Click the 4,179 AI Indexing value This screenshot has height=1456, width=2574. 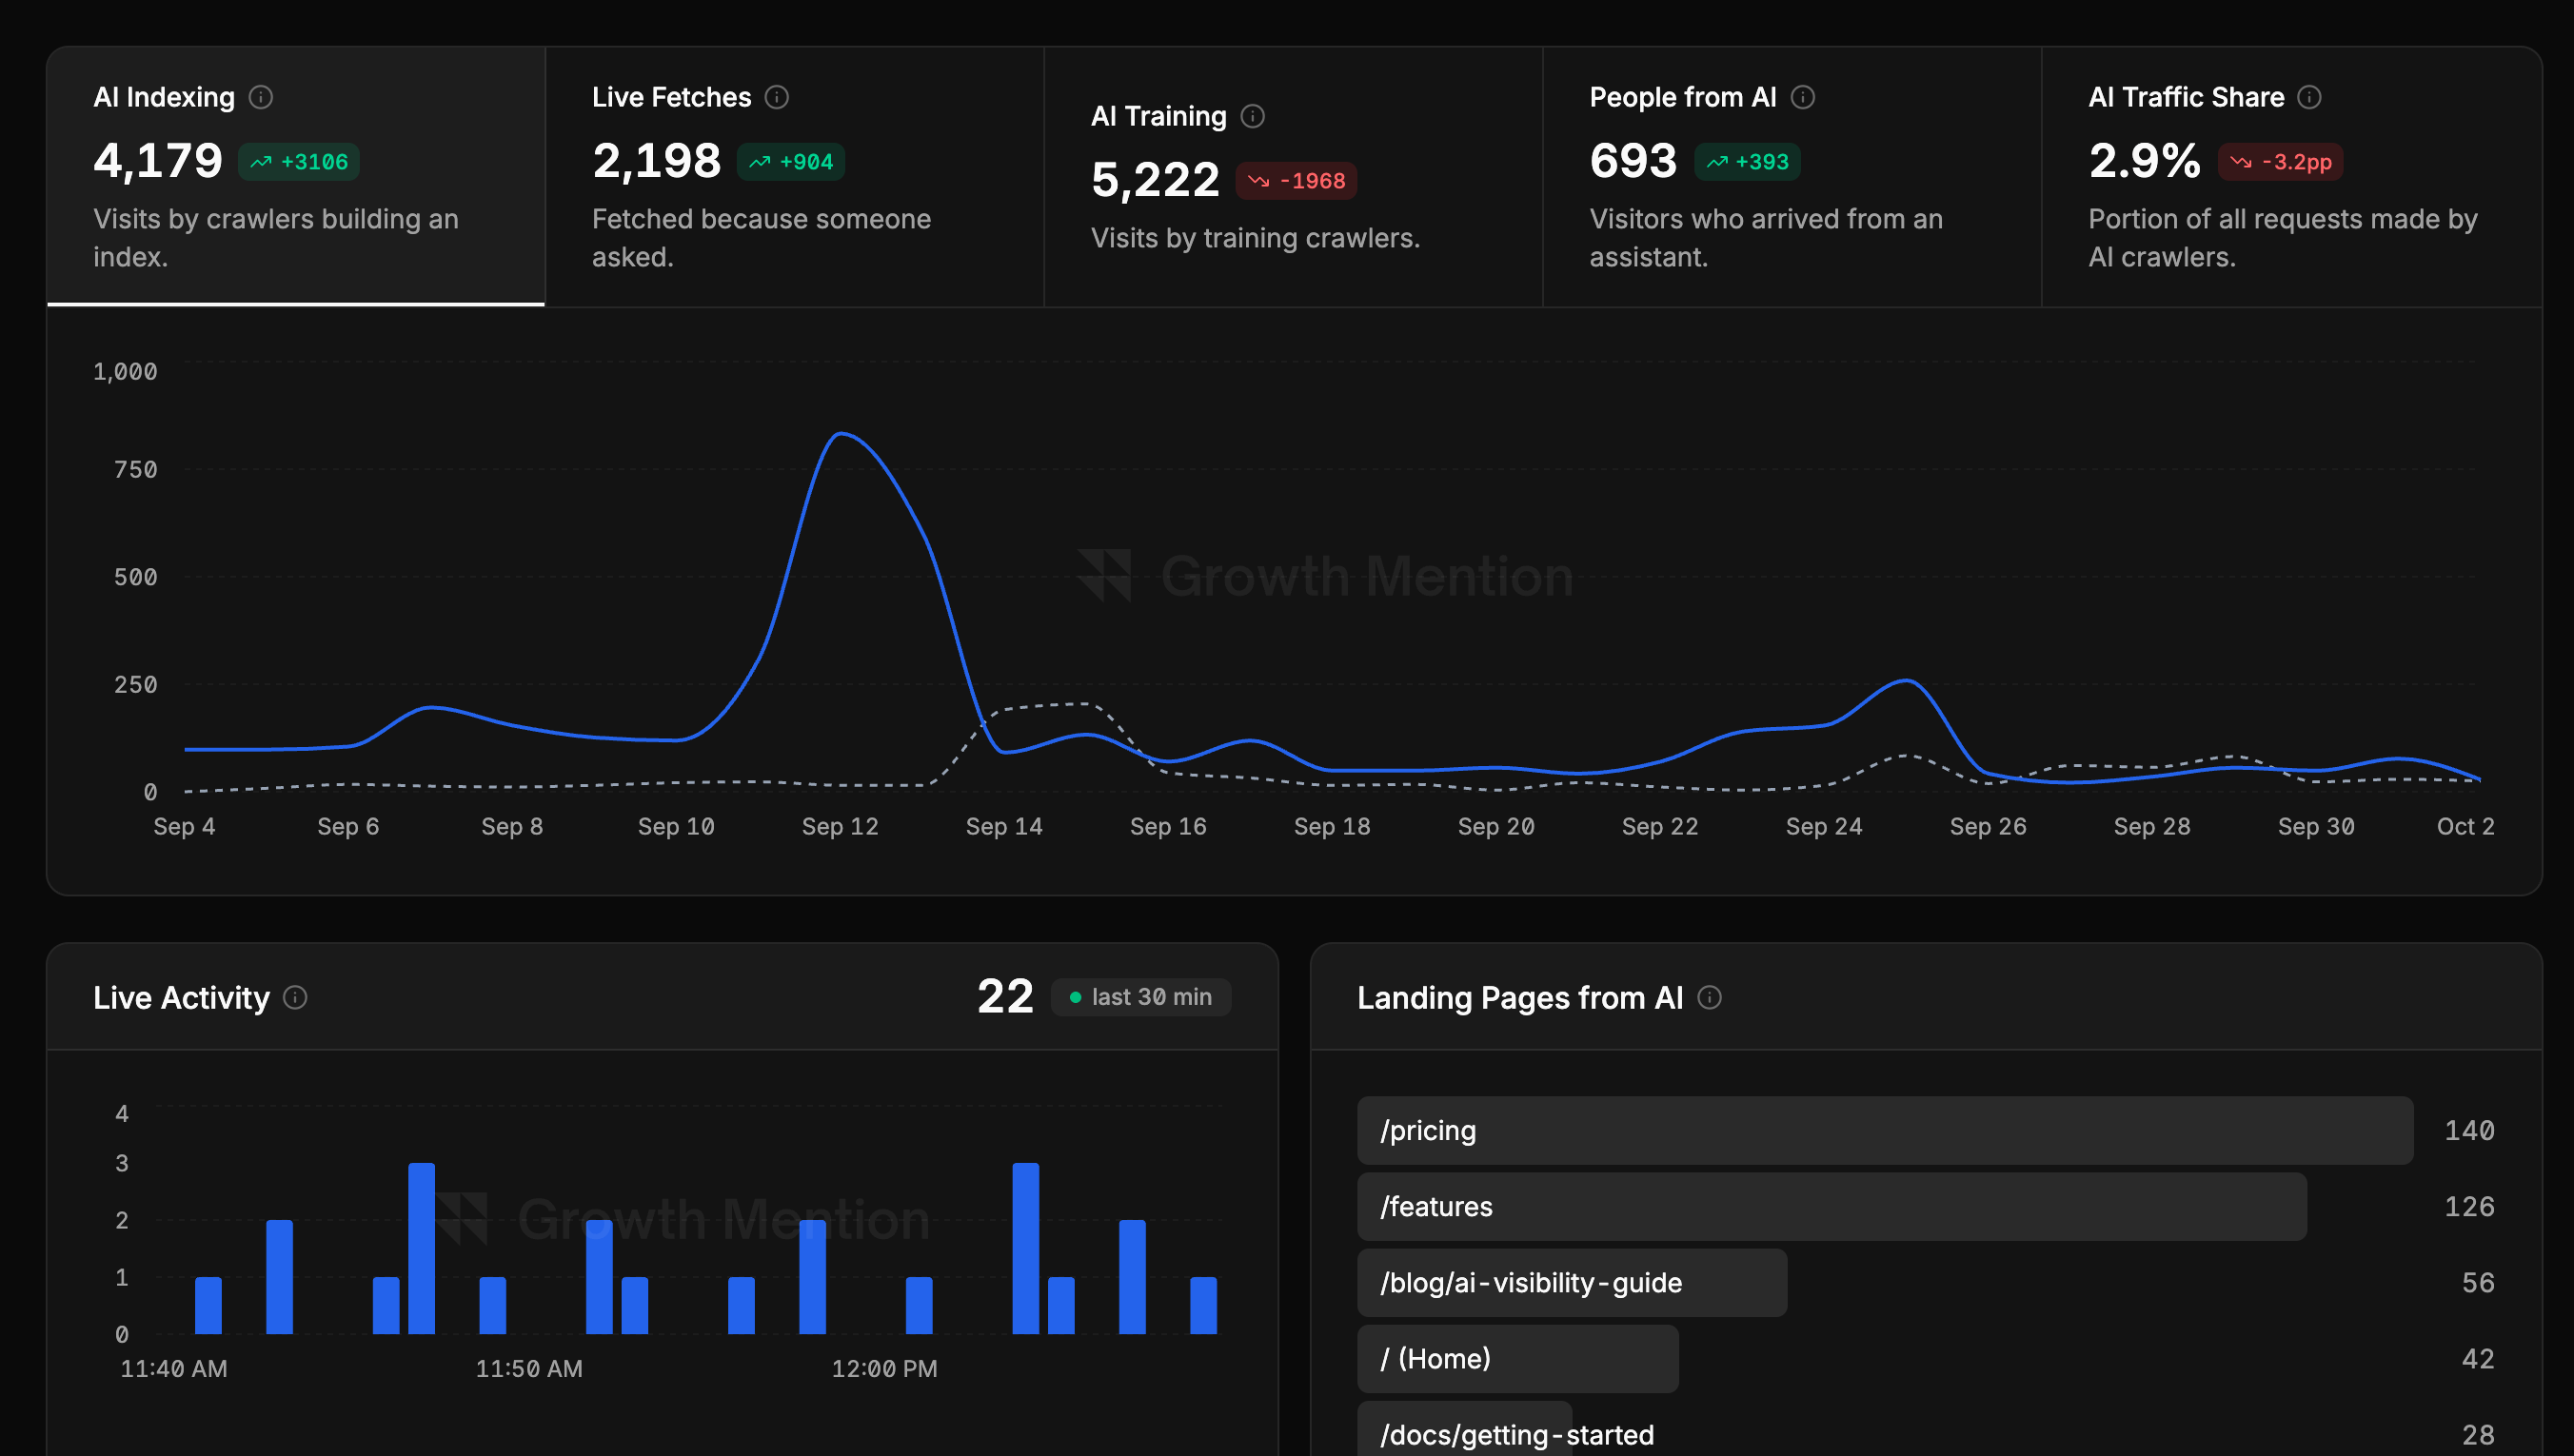(x=158, y=161)
